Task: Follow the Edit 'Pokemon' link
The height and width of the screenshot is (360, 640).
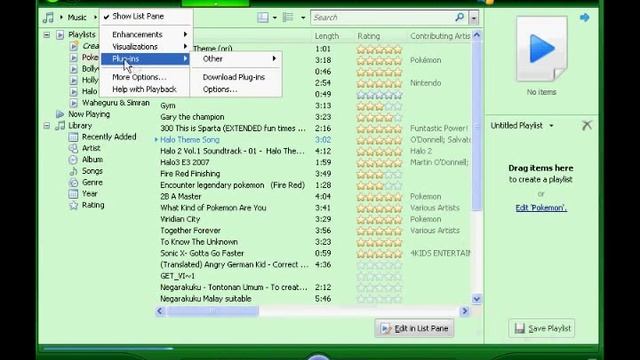Action: (x=541, y=208)
